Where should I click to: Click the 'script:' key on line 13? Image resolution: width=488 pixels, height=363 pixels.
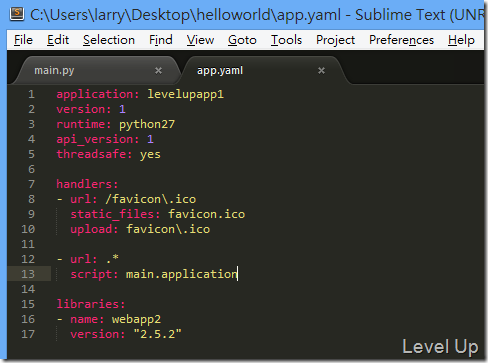[x=94, y=274]
